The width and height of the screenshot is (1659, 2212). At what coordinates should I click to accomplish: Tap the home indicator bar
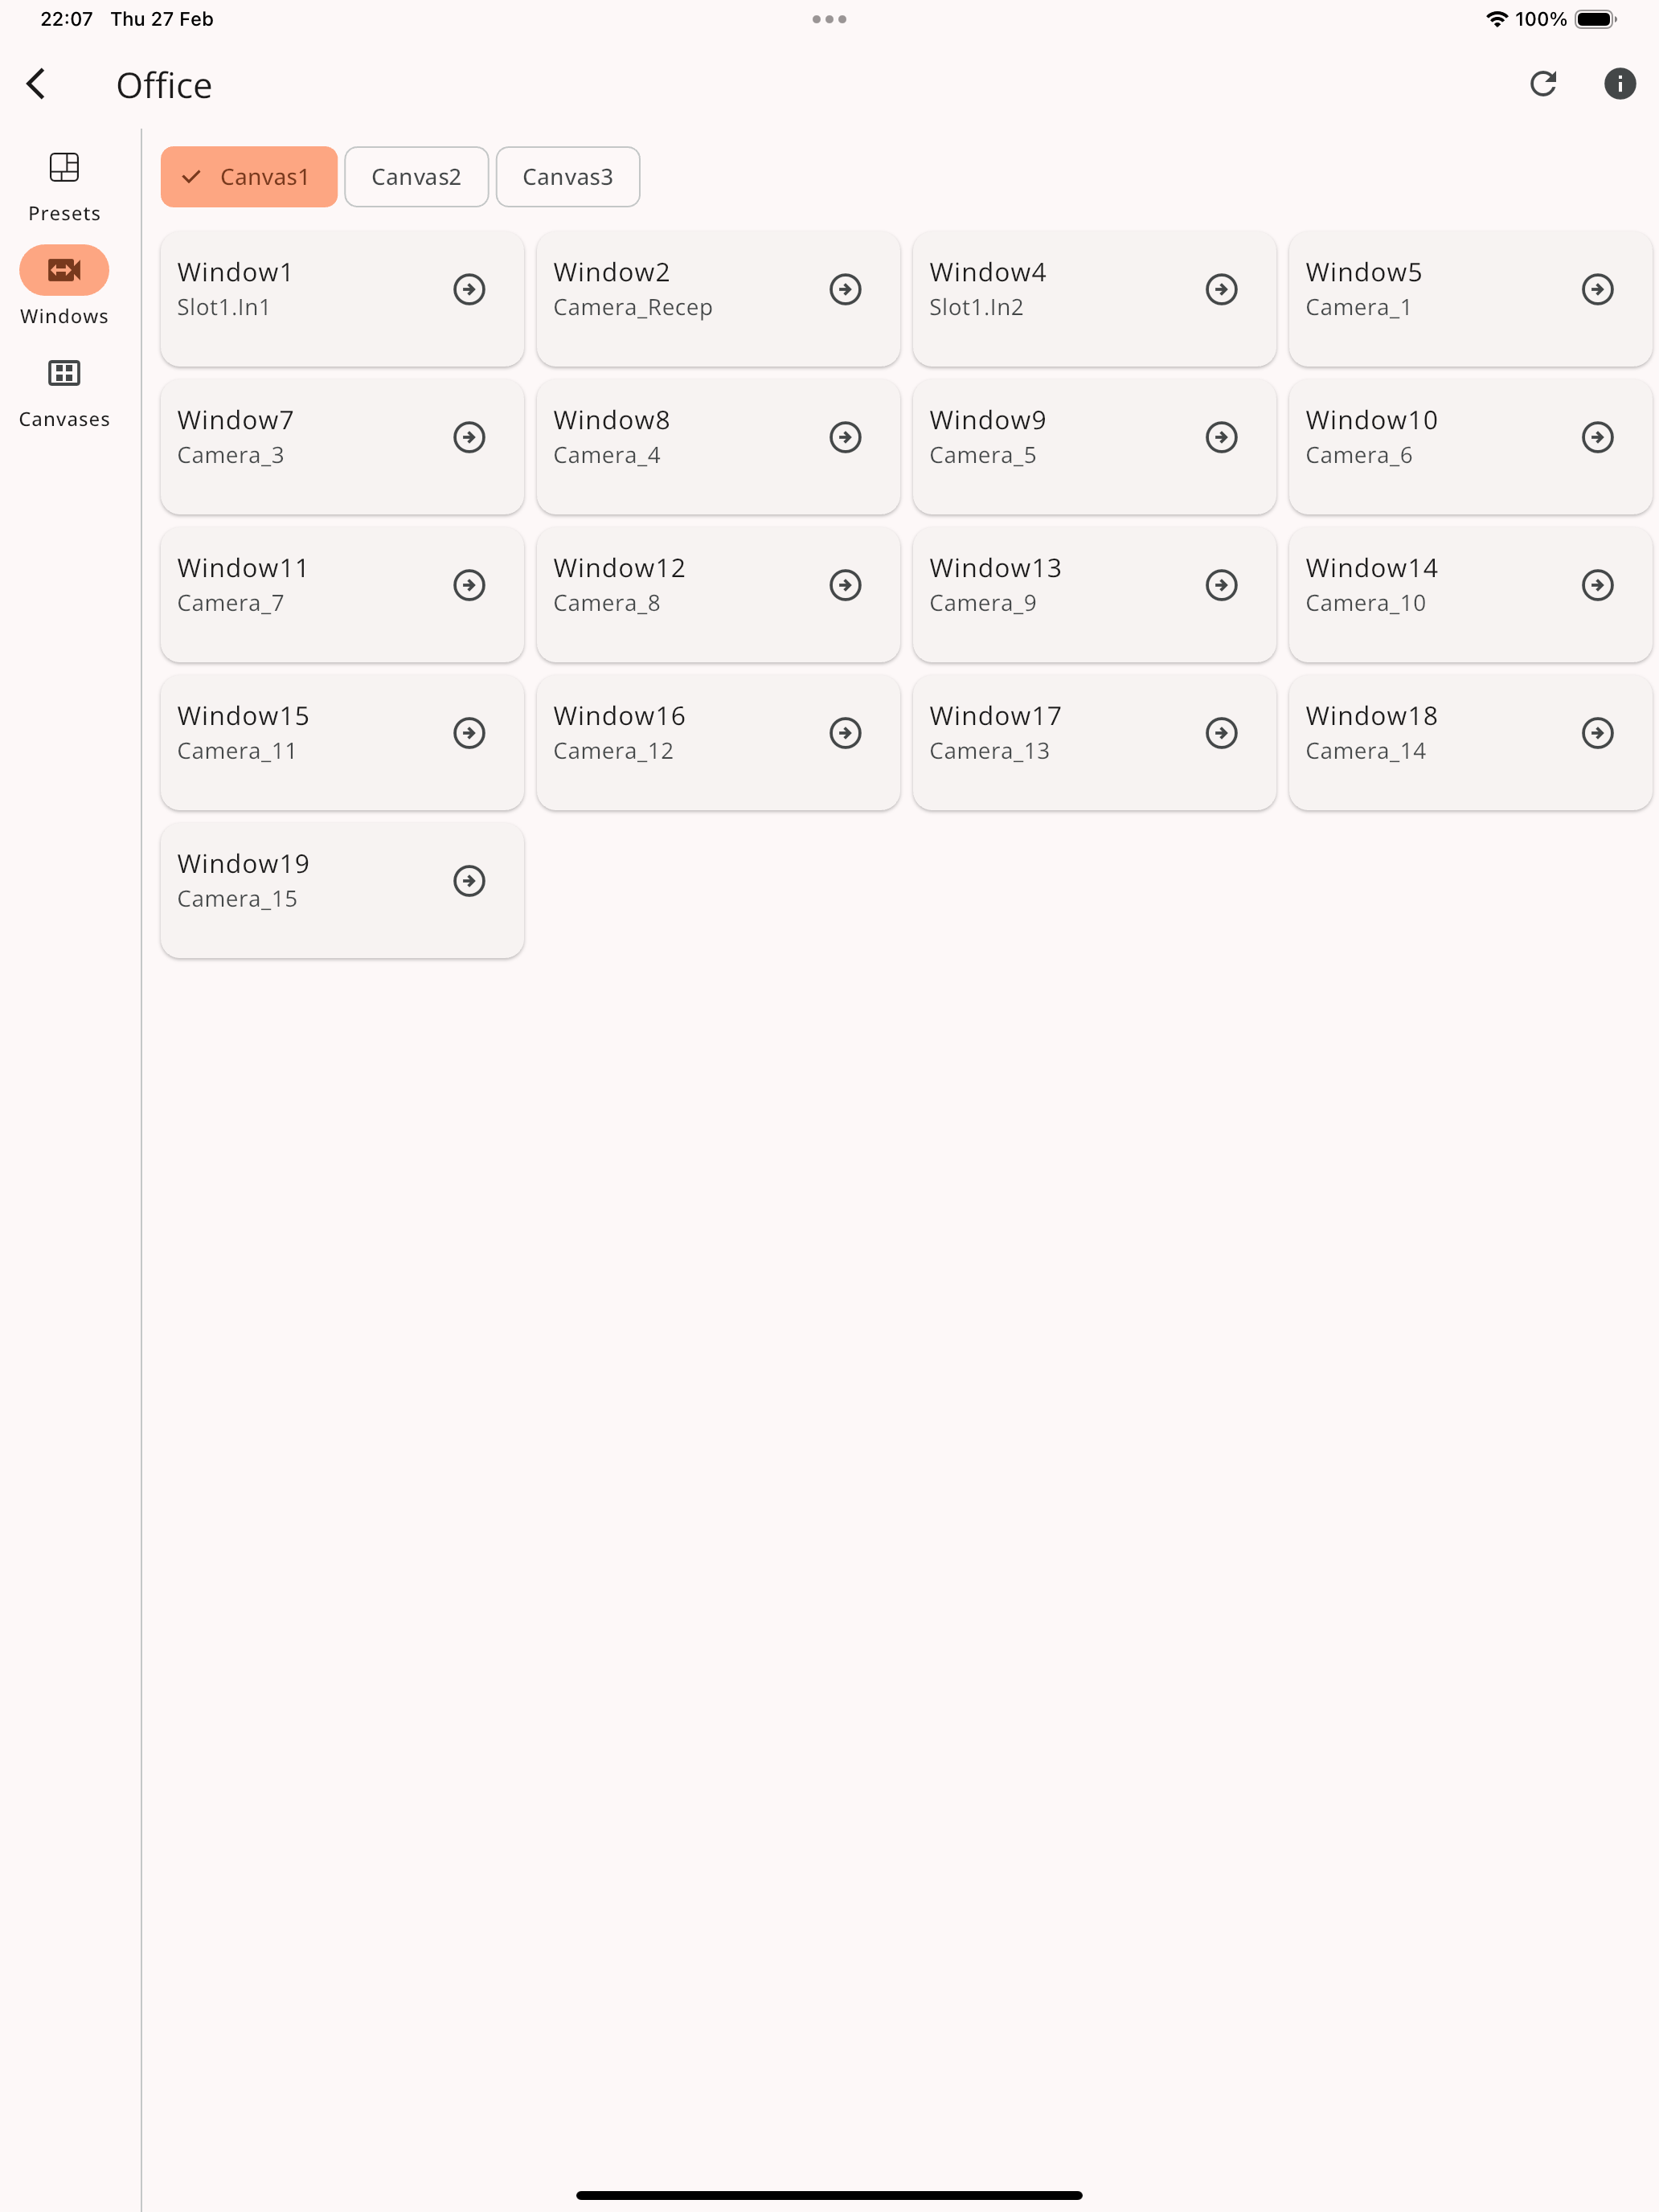(x=829, y=2195)
